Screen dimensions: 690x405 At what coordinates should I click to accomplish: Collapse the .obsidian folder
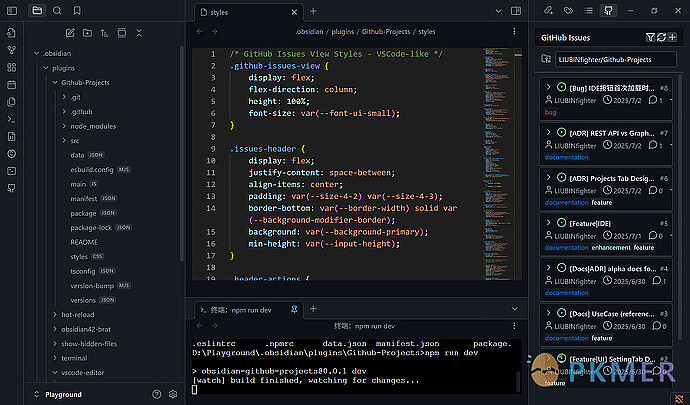pos(37,53)
